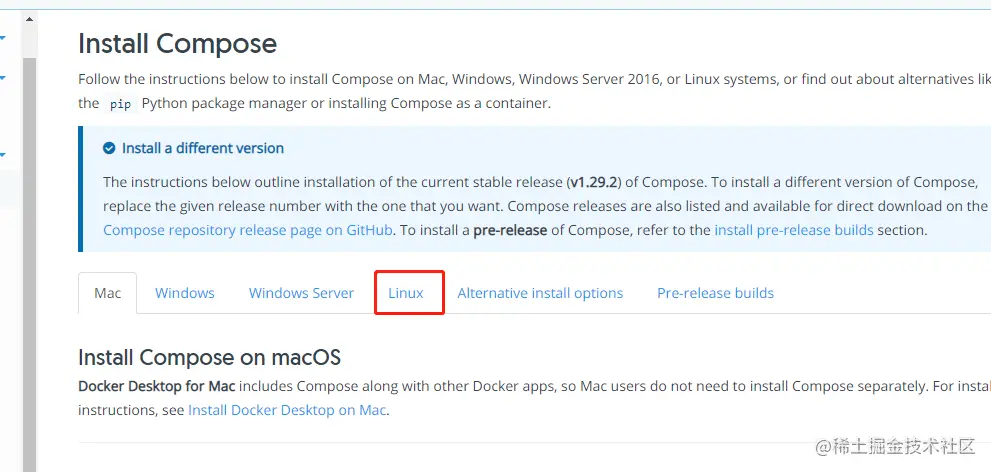Follow the "install pre-release builds" link

coord(794,230)
